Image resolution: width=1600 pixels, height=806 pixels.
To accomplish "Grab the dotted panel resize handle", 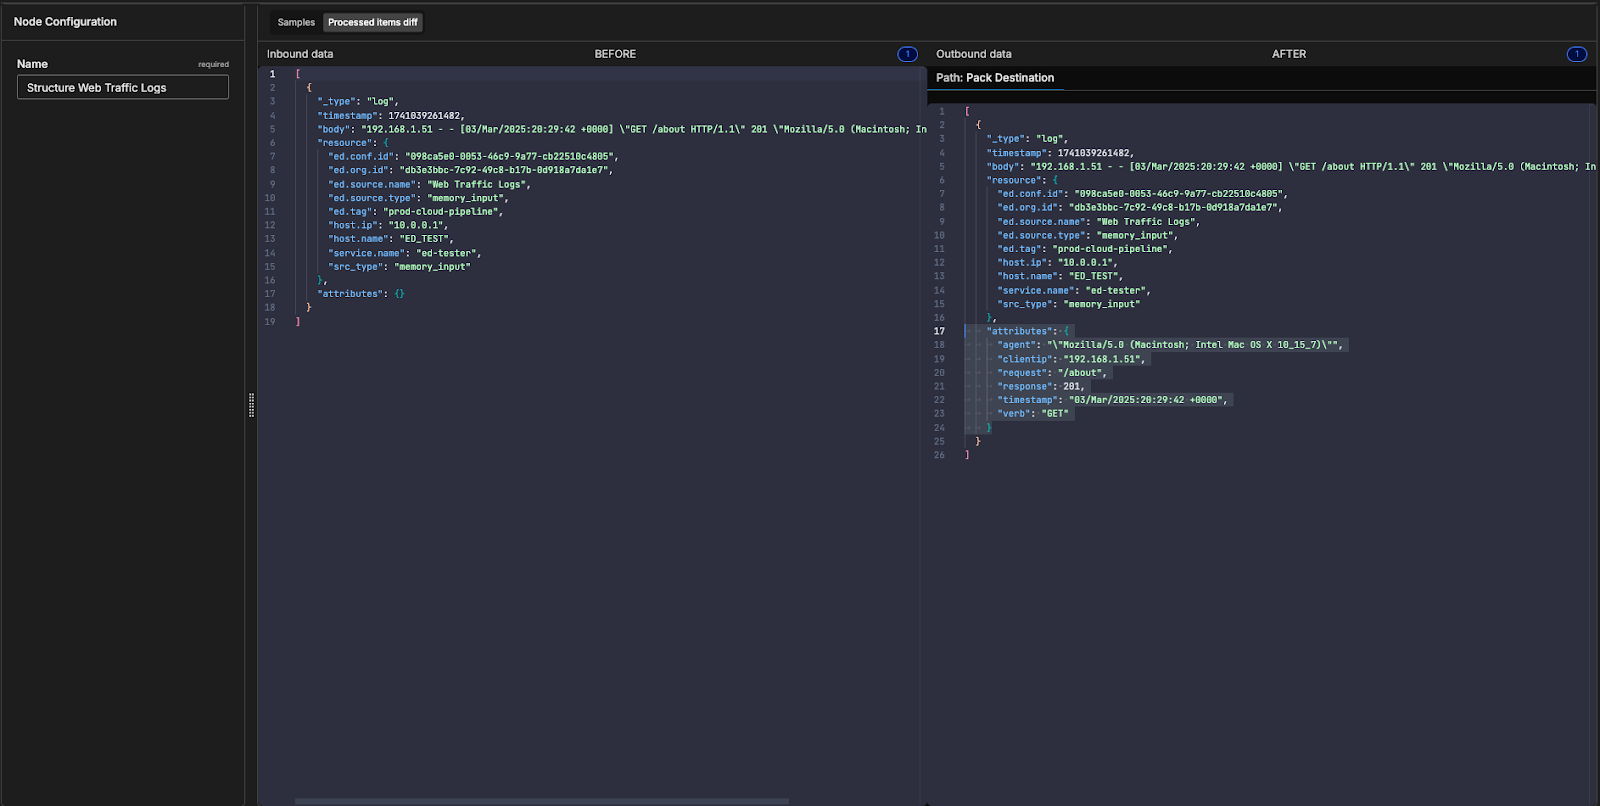I will click(x=251, y=405).
